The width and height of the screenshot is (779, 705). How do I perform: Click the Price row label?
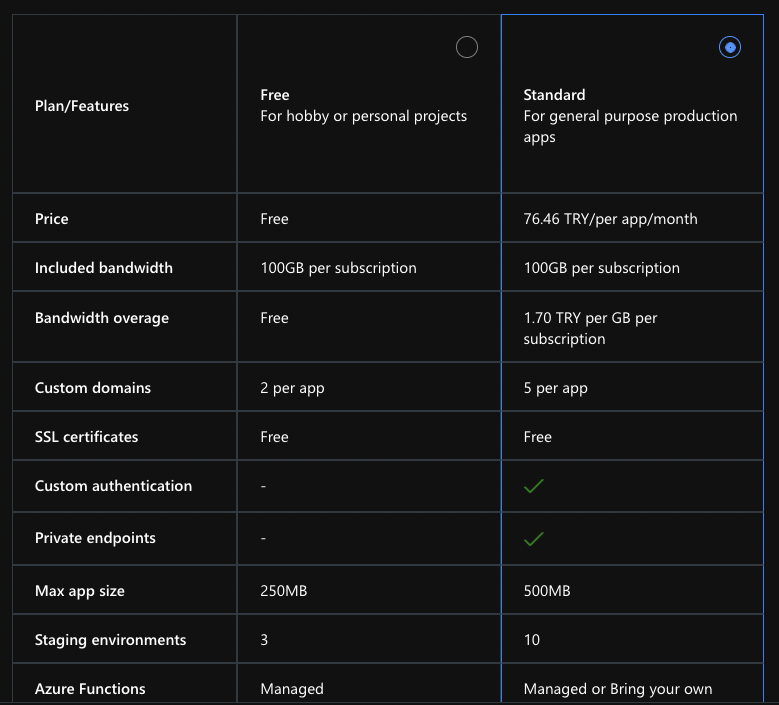[52, 219]
